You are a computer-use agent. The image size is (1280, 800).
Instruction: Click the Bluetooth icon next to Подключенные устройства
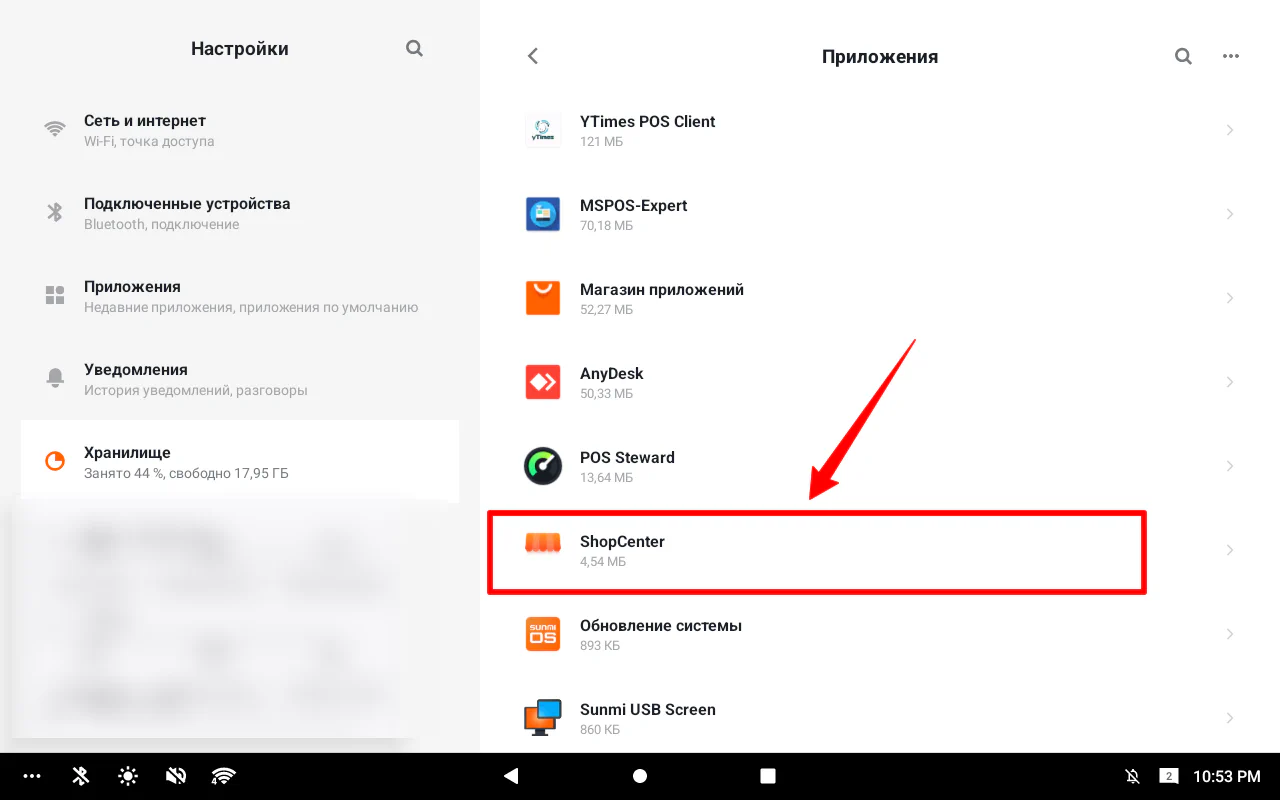(55, 212)
